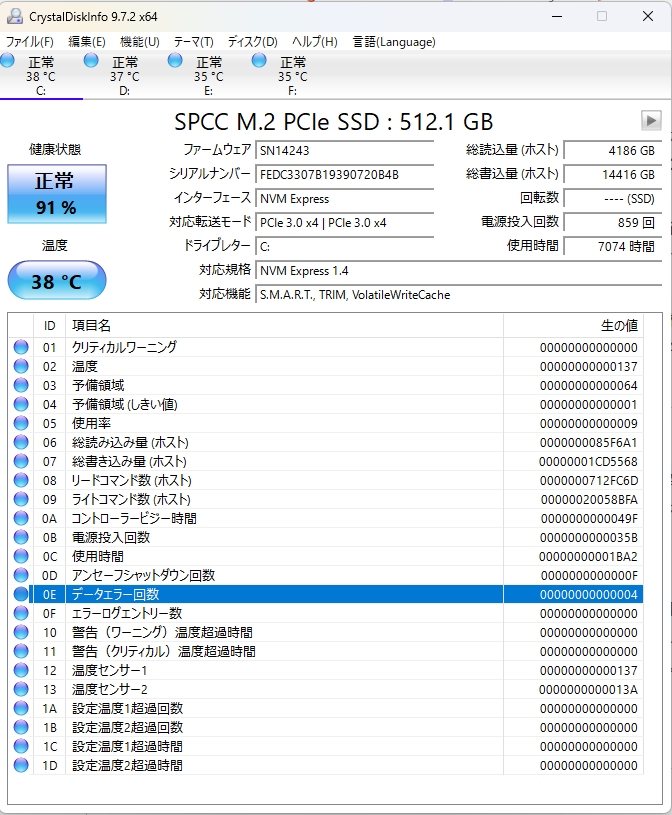Click the 38 °C temperature button
Screen dimensions: 672x815
(56, 282)
